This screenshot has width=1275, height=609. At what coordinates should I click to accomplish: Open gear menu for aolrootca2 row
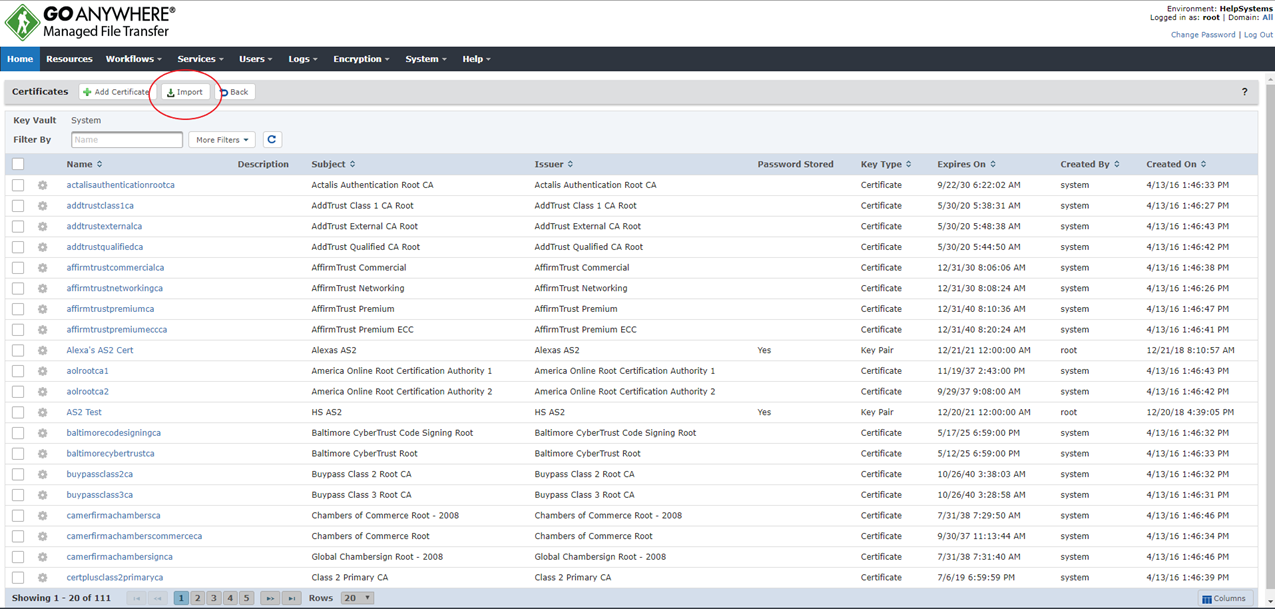42,392
